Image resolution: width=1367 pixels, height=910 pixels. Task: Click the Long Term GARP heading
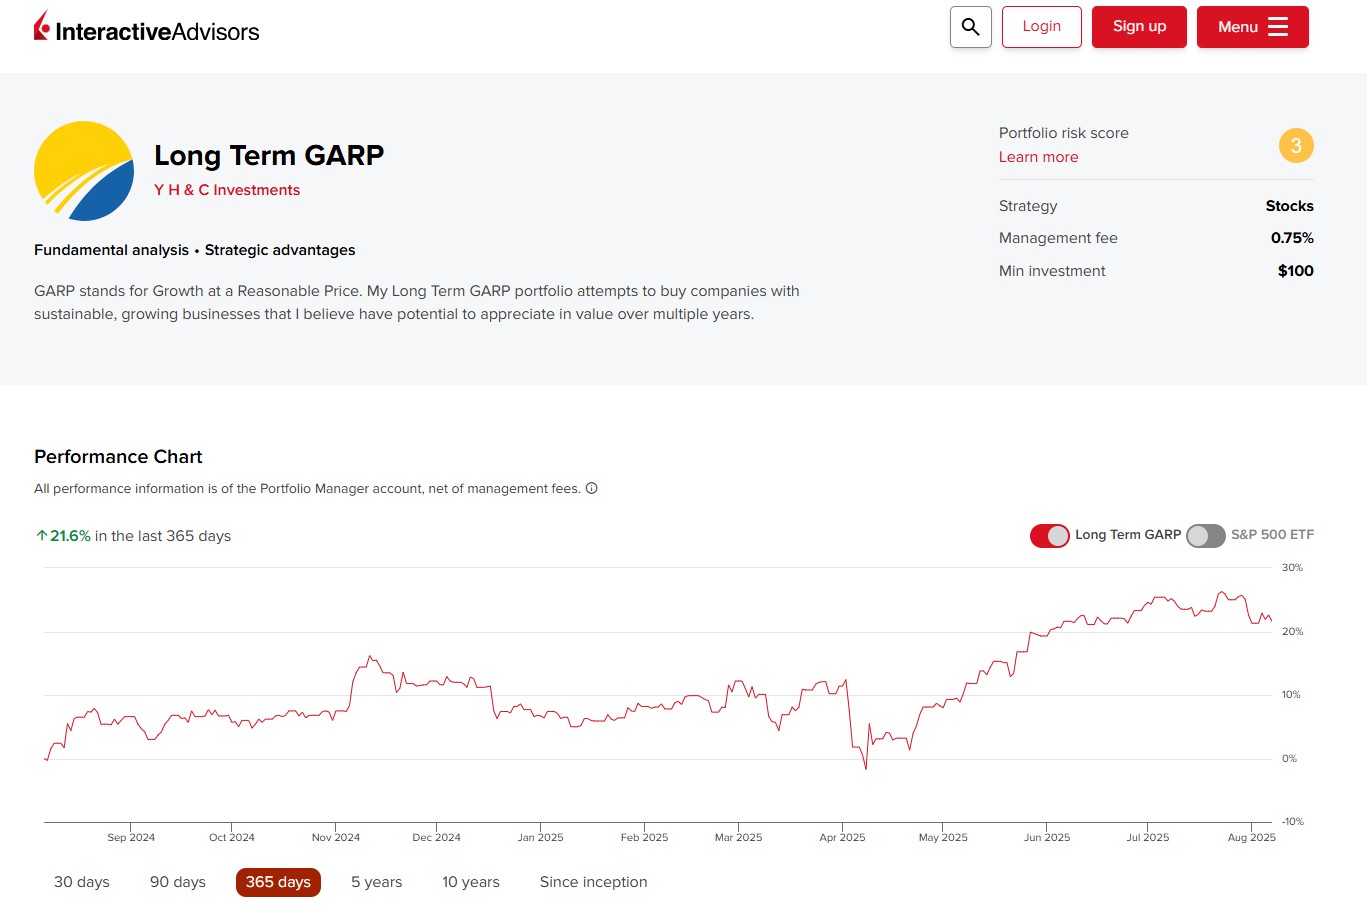tap(269, 155)
